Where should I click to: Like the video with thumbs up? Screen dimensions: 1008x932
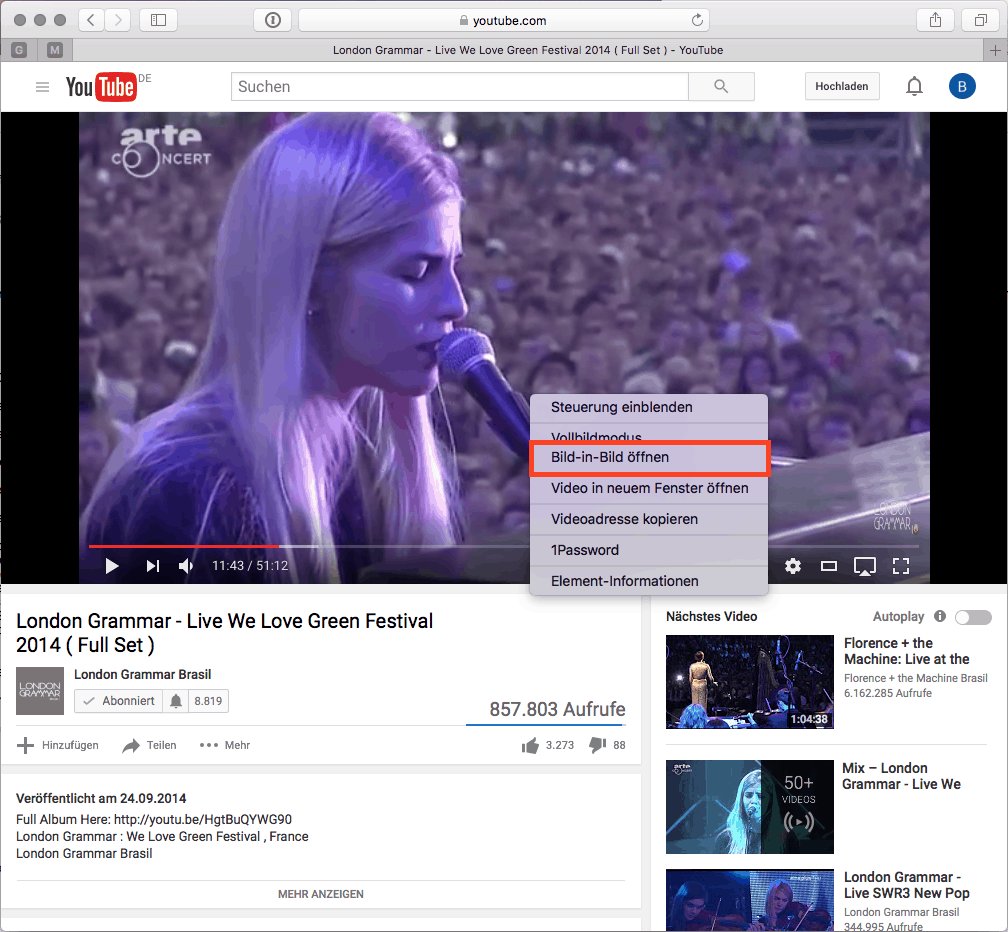point(530,745)
